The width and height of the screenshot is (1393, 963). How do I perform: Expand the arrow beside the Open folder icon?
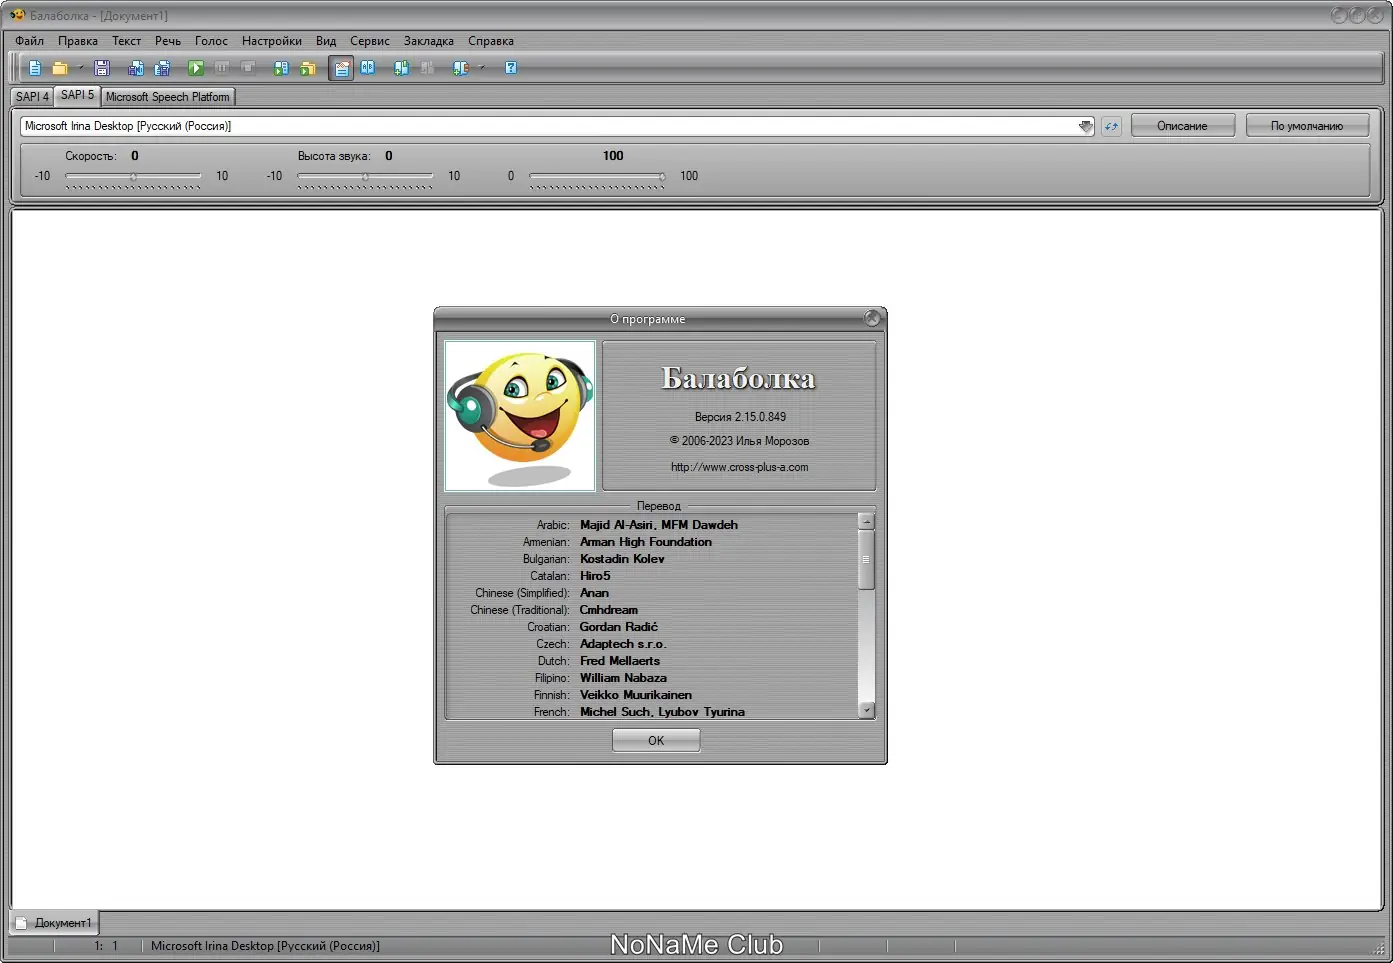pyautogui.click(x=81, y=68)
